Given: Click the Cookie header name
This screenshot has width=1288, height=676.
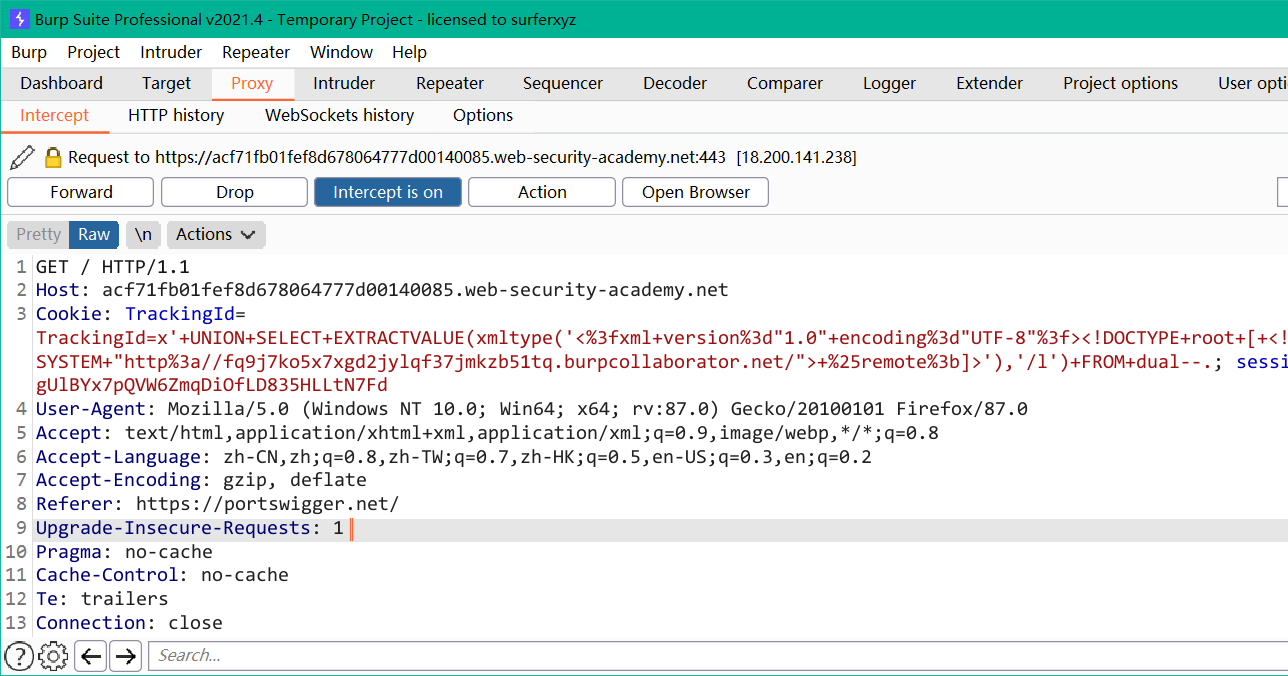Looking at the screenshot, I should point(73,314).
